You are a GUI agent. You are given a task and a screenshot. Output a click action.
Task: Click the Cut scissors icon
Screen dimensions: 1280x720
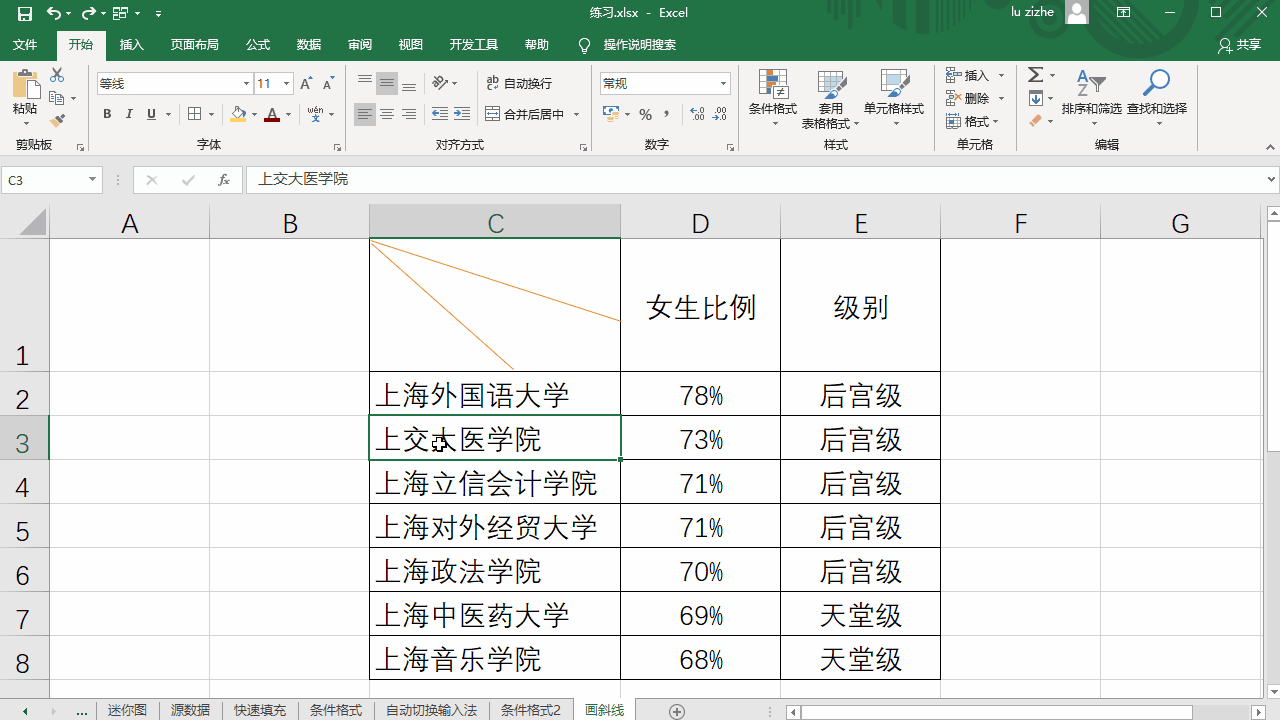click(57, 75)
